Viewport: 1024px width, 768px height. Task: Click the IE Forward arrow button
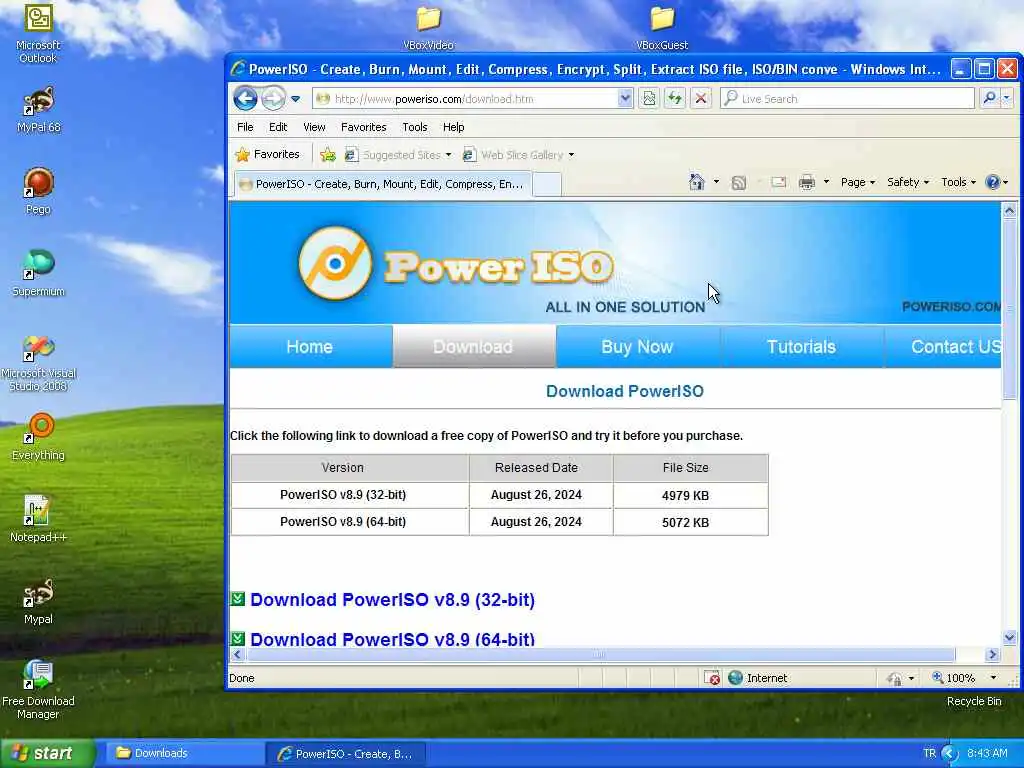click(x=273, y=99)
